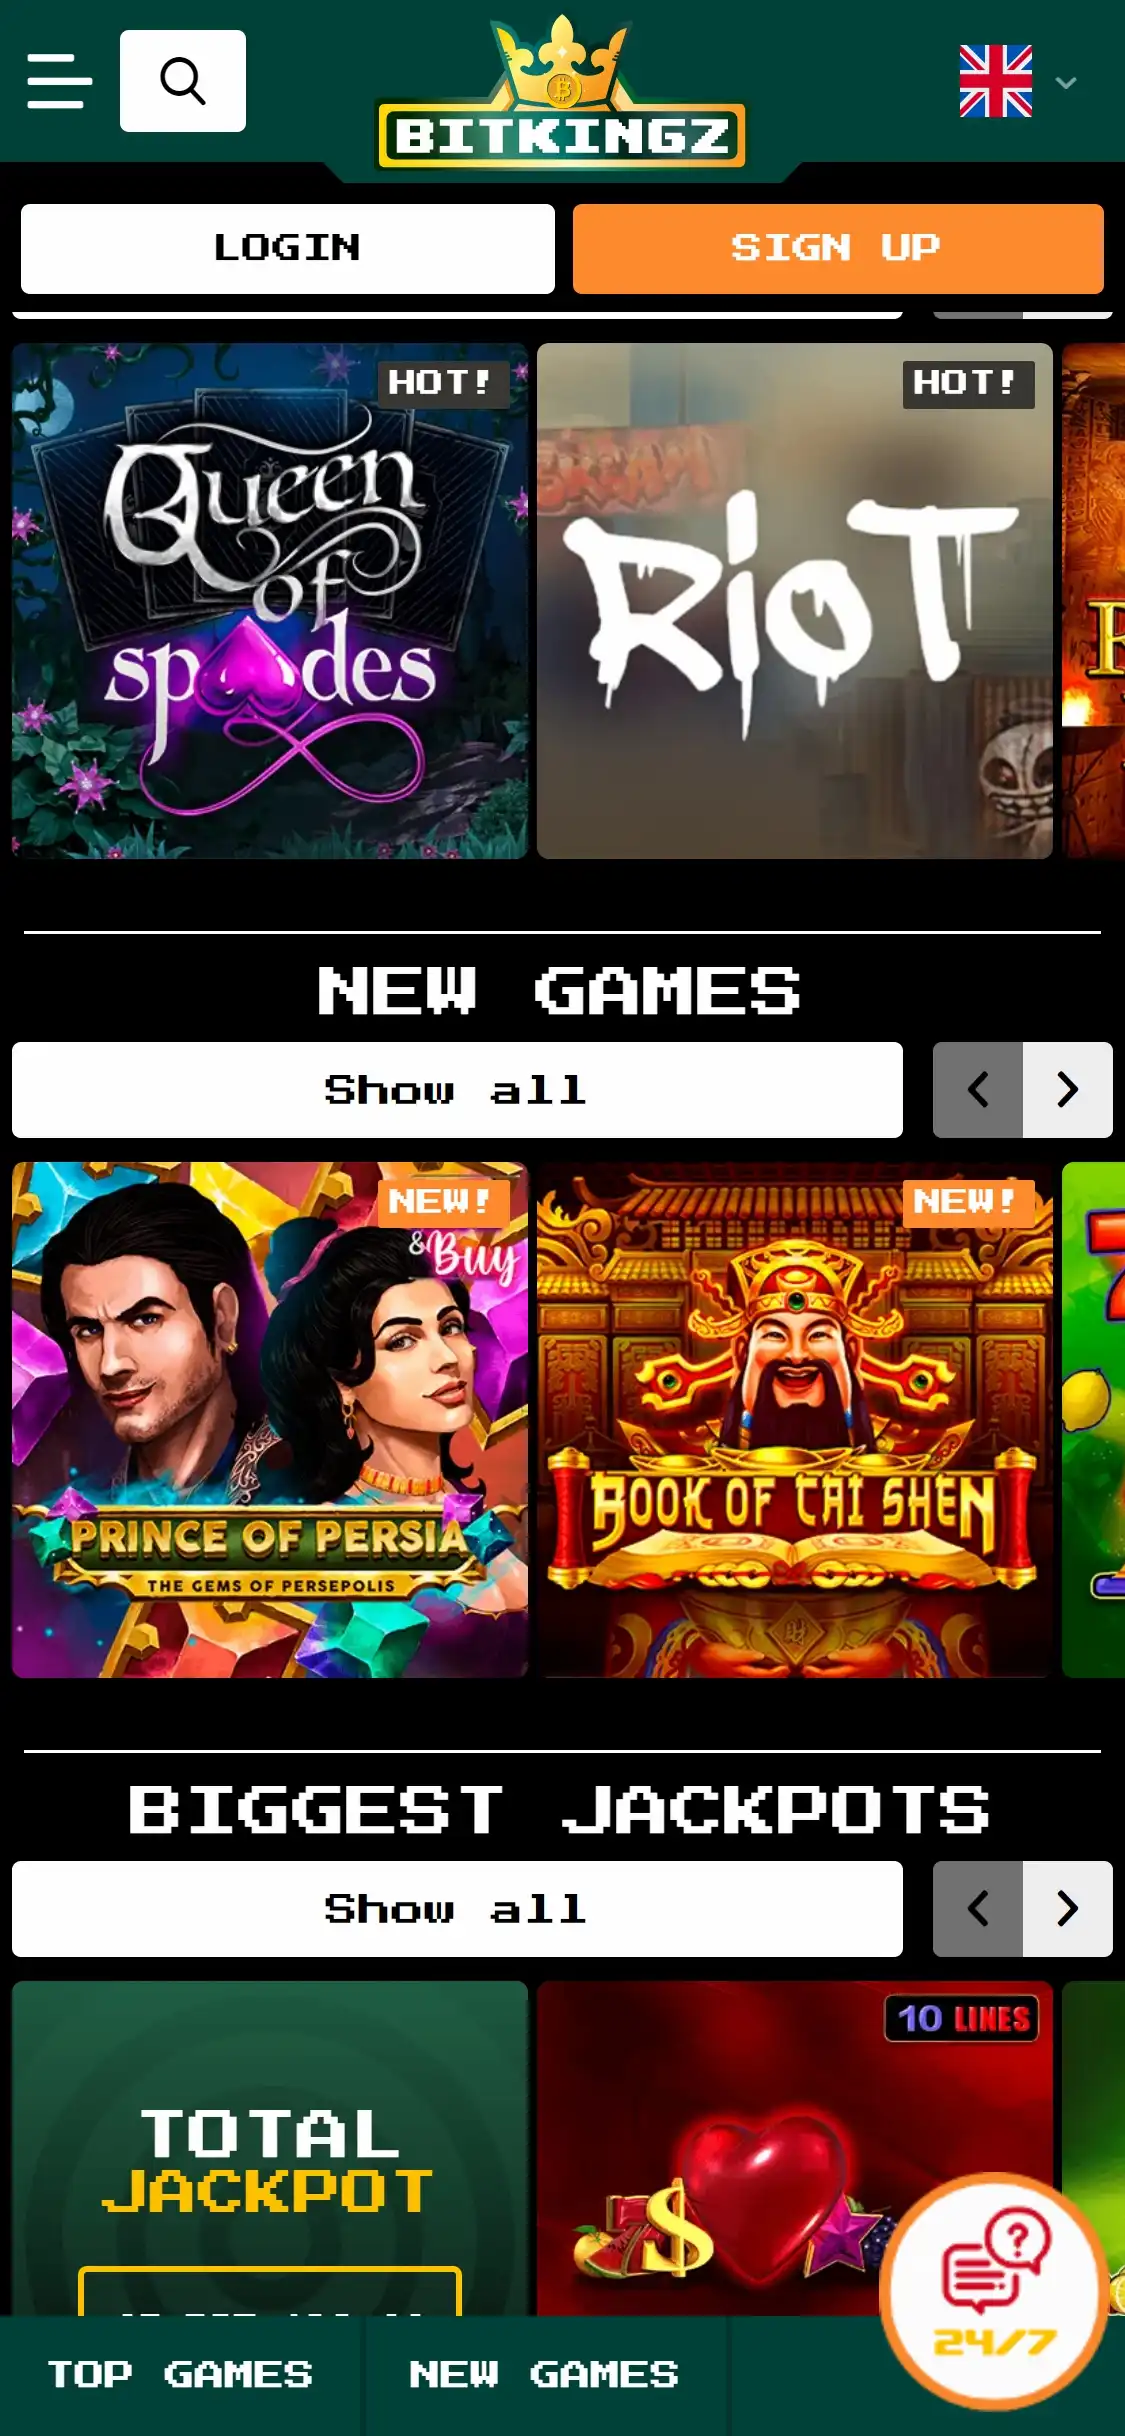Switch to TOP GAMES bottom tab
The image size is (1125, 2436).
click(x=181, y=2375)
